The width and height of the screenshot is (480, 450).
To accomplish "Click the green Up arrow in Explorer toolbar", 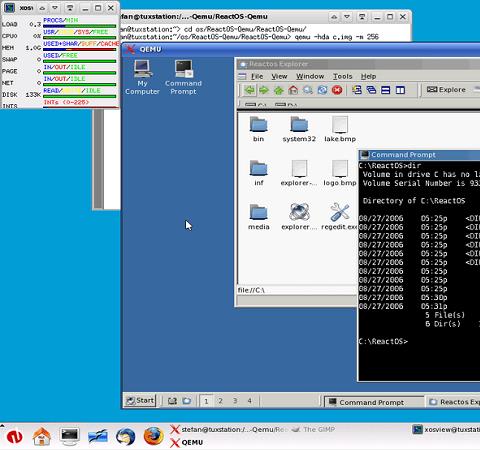I will (x=279, y=90).
